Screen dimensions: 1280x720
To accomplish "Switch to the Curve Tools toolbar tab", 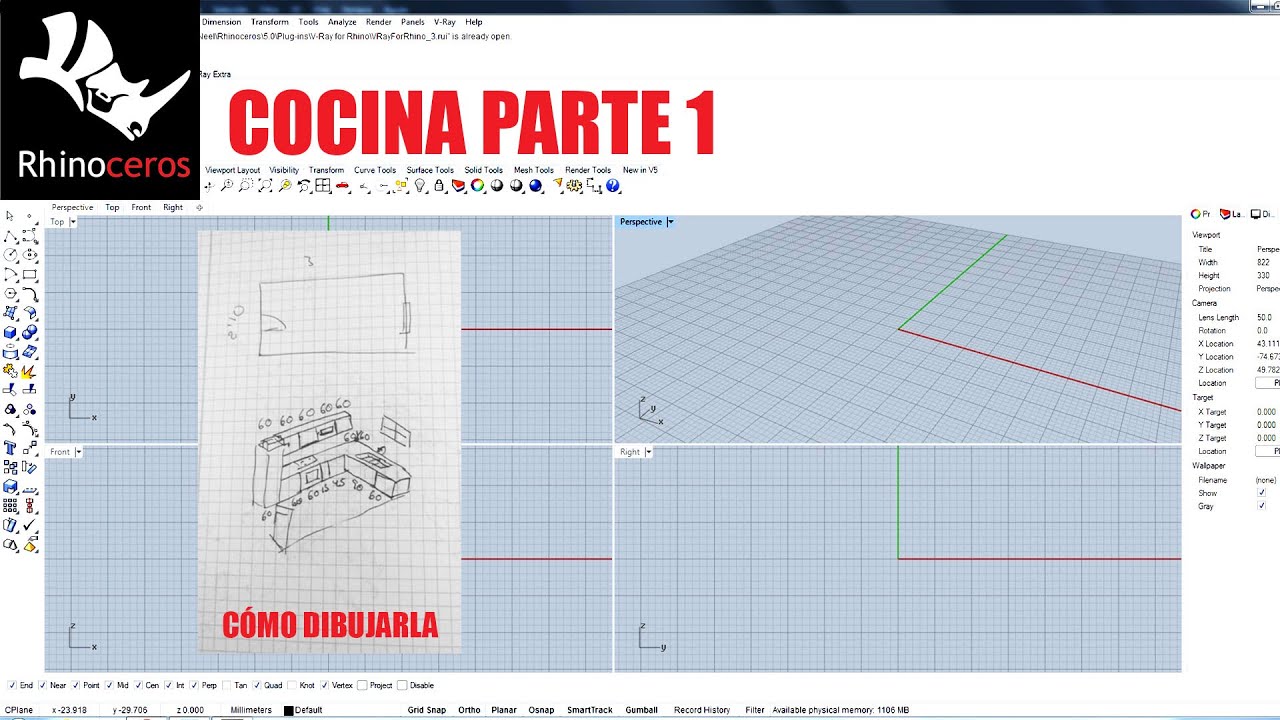I will (x=375, y=170).
